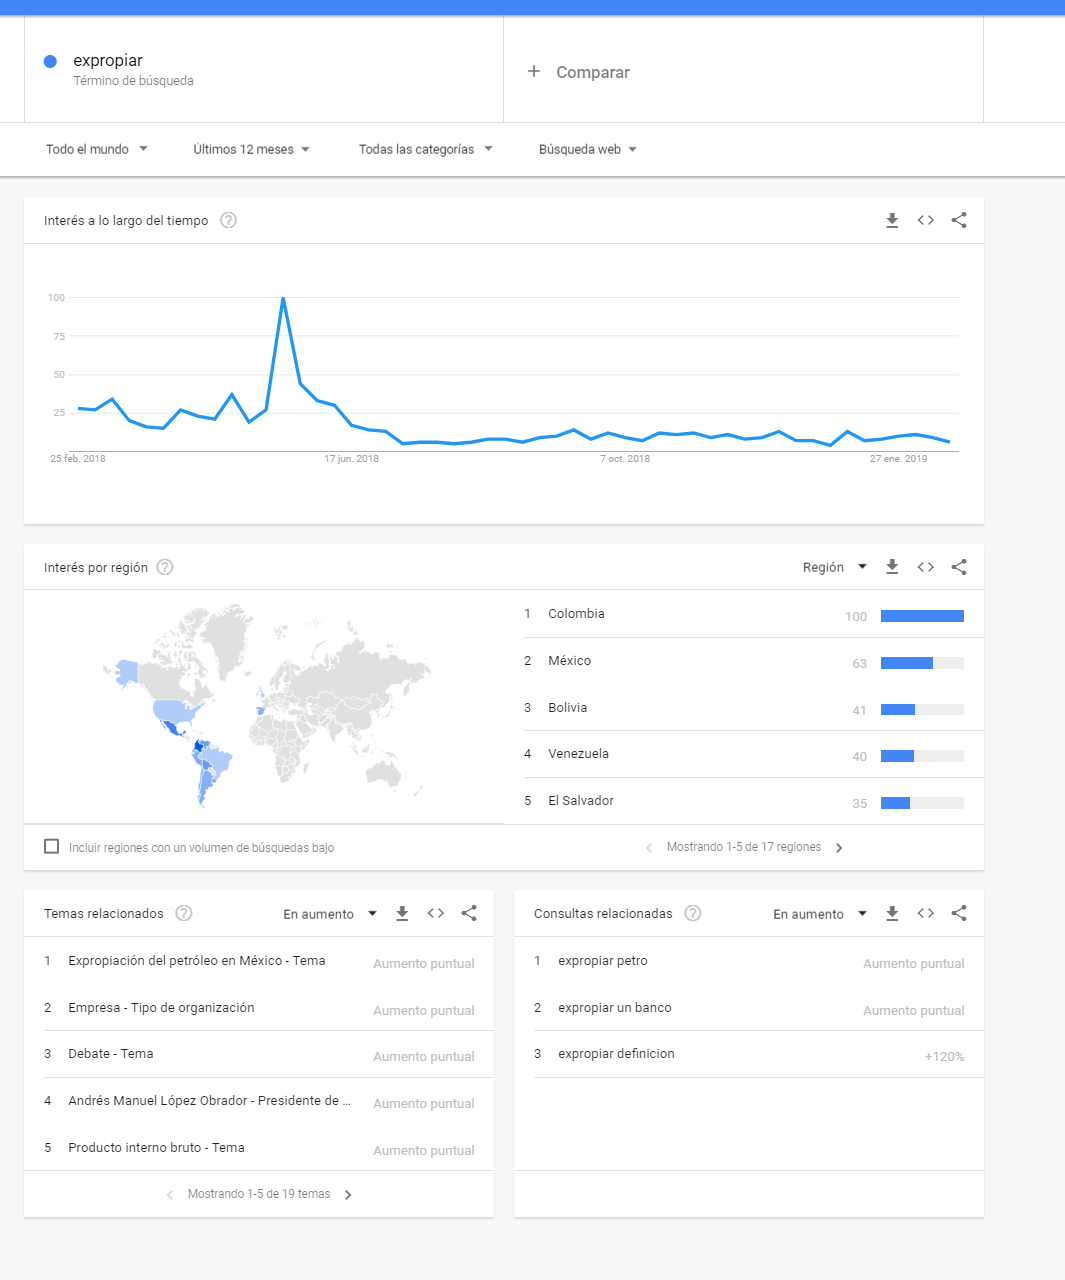Click the blue expropiar color dot
This screenshot has height=1280, width=1065.
(50, 61)
